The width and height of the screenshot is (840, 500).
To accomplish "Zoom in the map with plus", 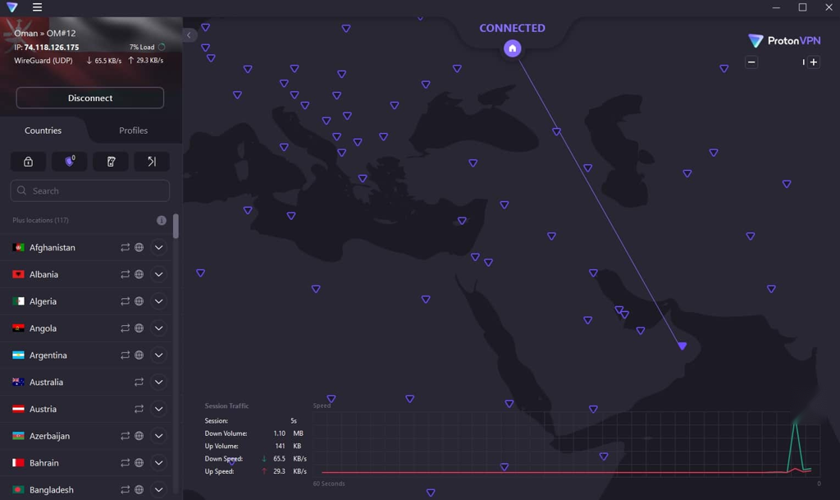I will click(x=814, y=62).
